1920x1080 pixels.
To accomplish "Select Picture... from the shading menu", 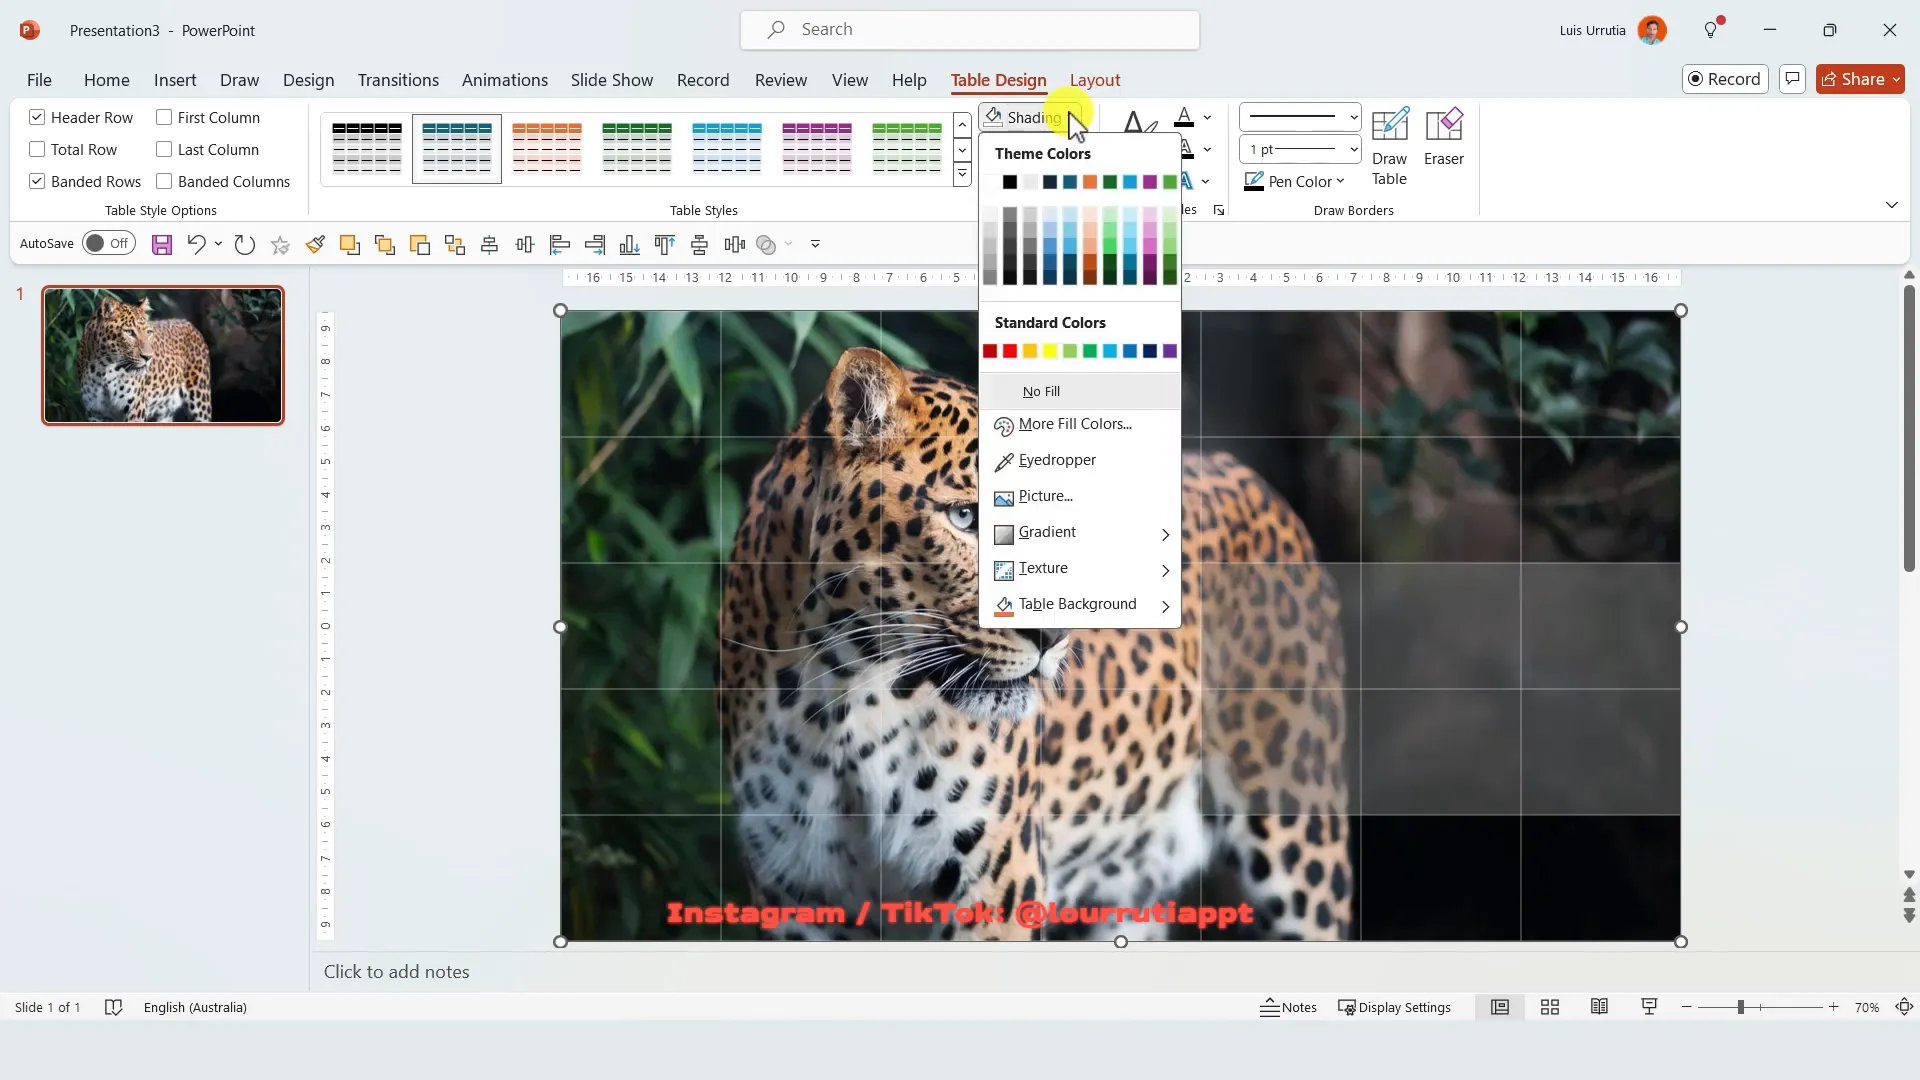I will point(1080,497).
